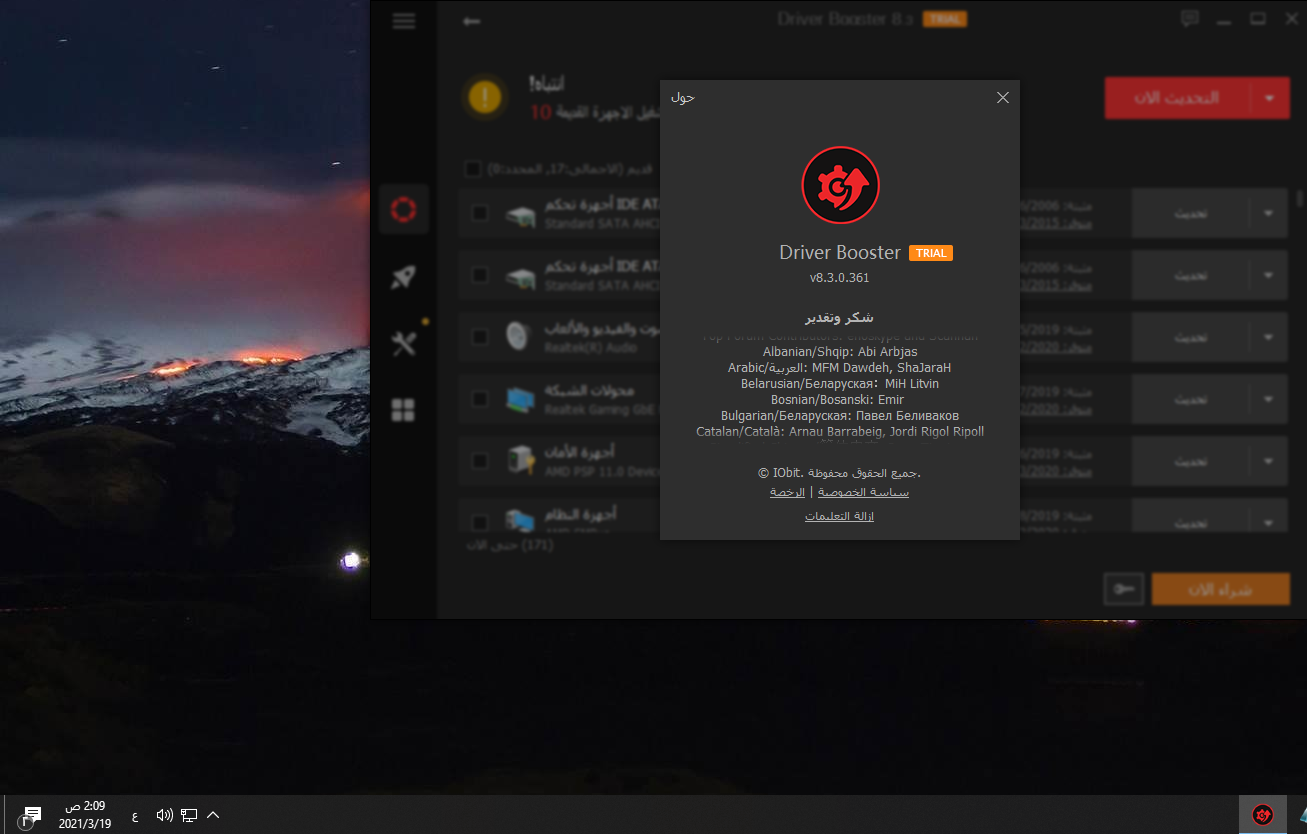Viewport: 1307px width, 834px height.
Task: Update the first IDE ATA controller driver
Action: [1190, 214]
